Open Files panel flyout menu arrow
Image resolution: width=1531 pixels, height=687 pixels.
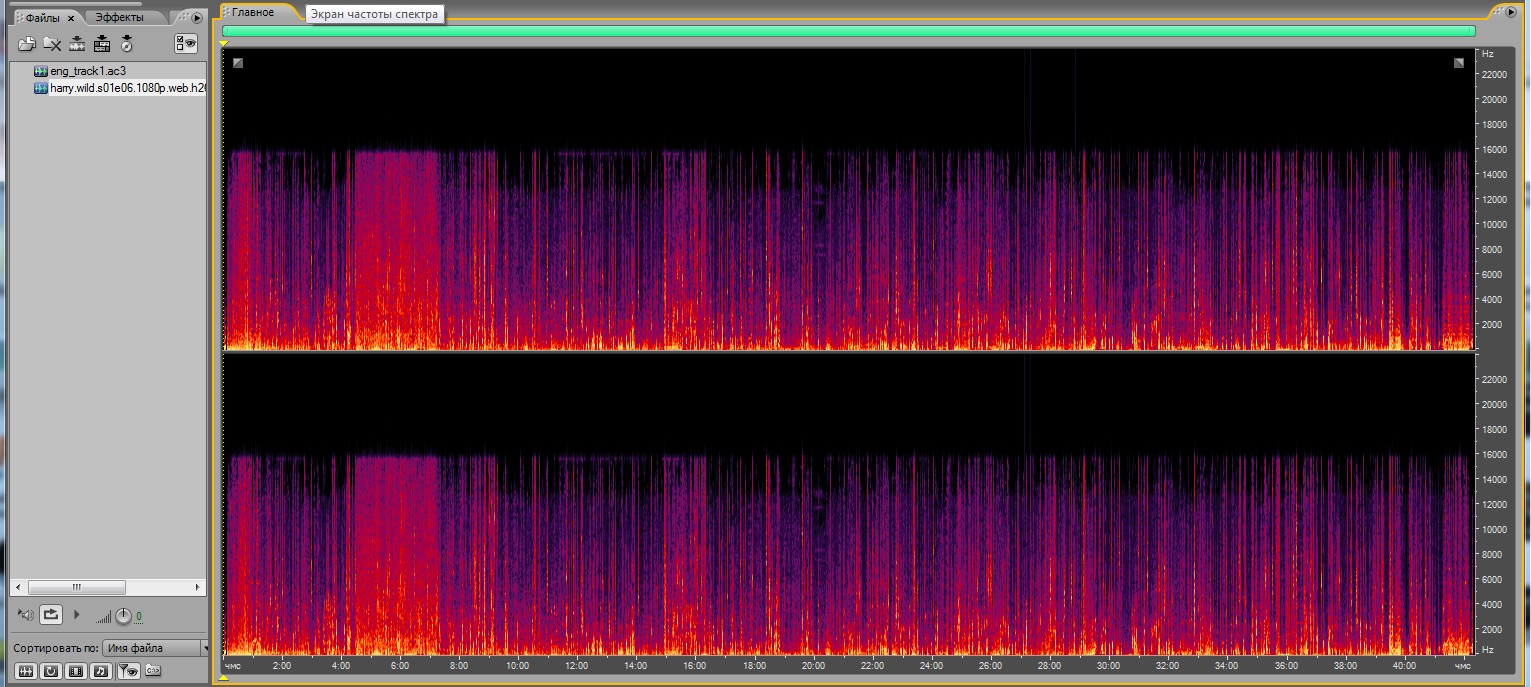point(197,17)
